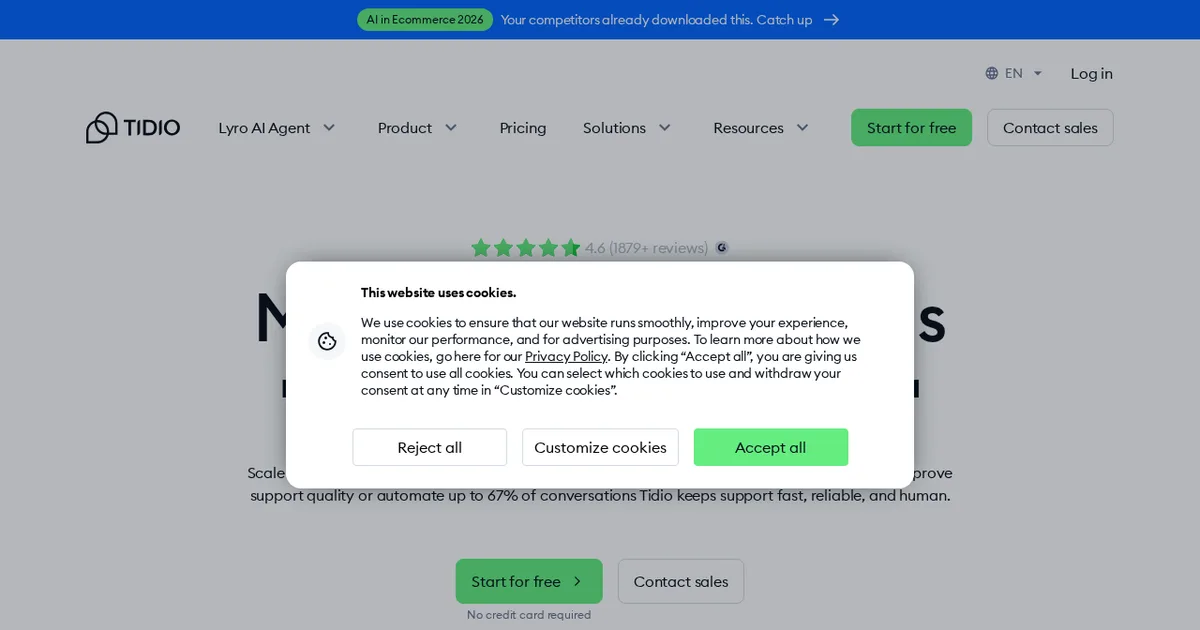
Task: Click the 'No credit card required' text
Action: (529, 615)
